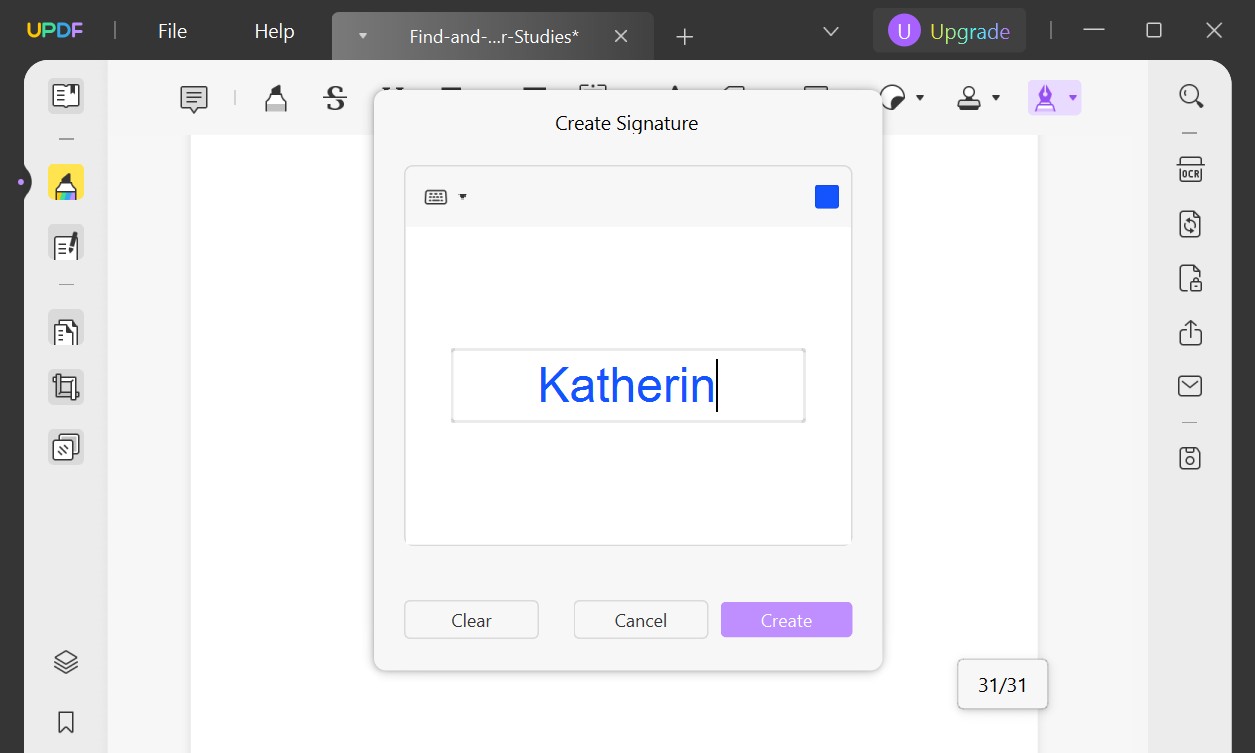Open the keyboard input type dropdown
Image resolution: width=1255 pixels, height=753 pixels.
point(462,196)
